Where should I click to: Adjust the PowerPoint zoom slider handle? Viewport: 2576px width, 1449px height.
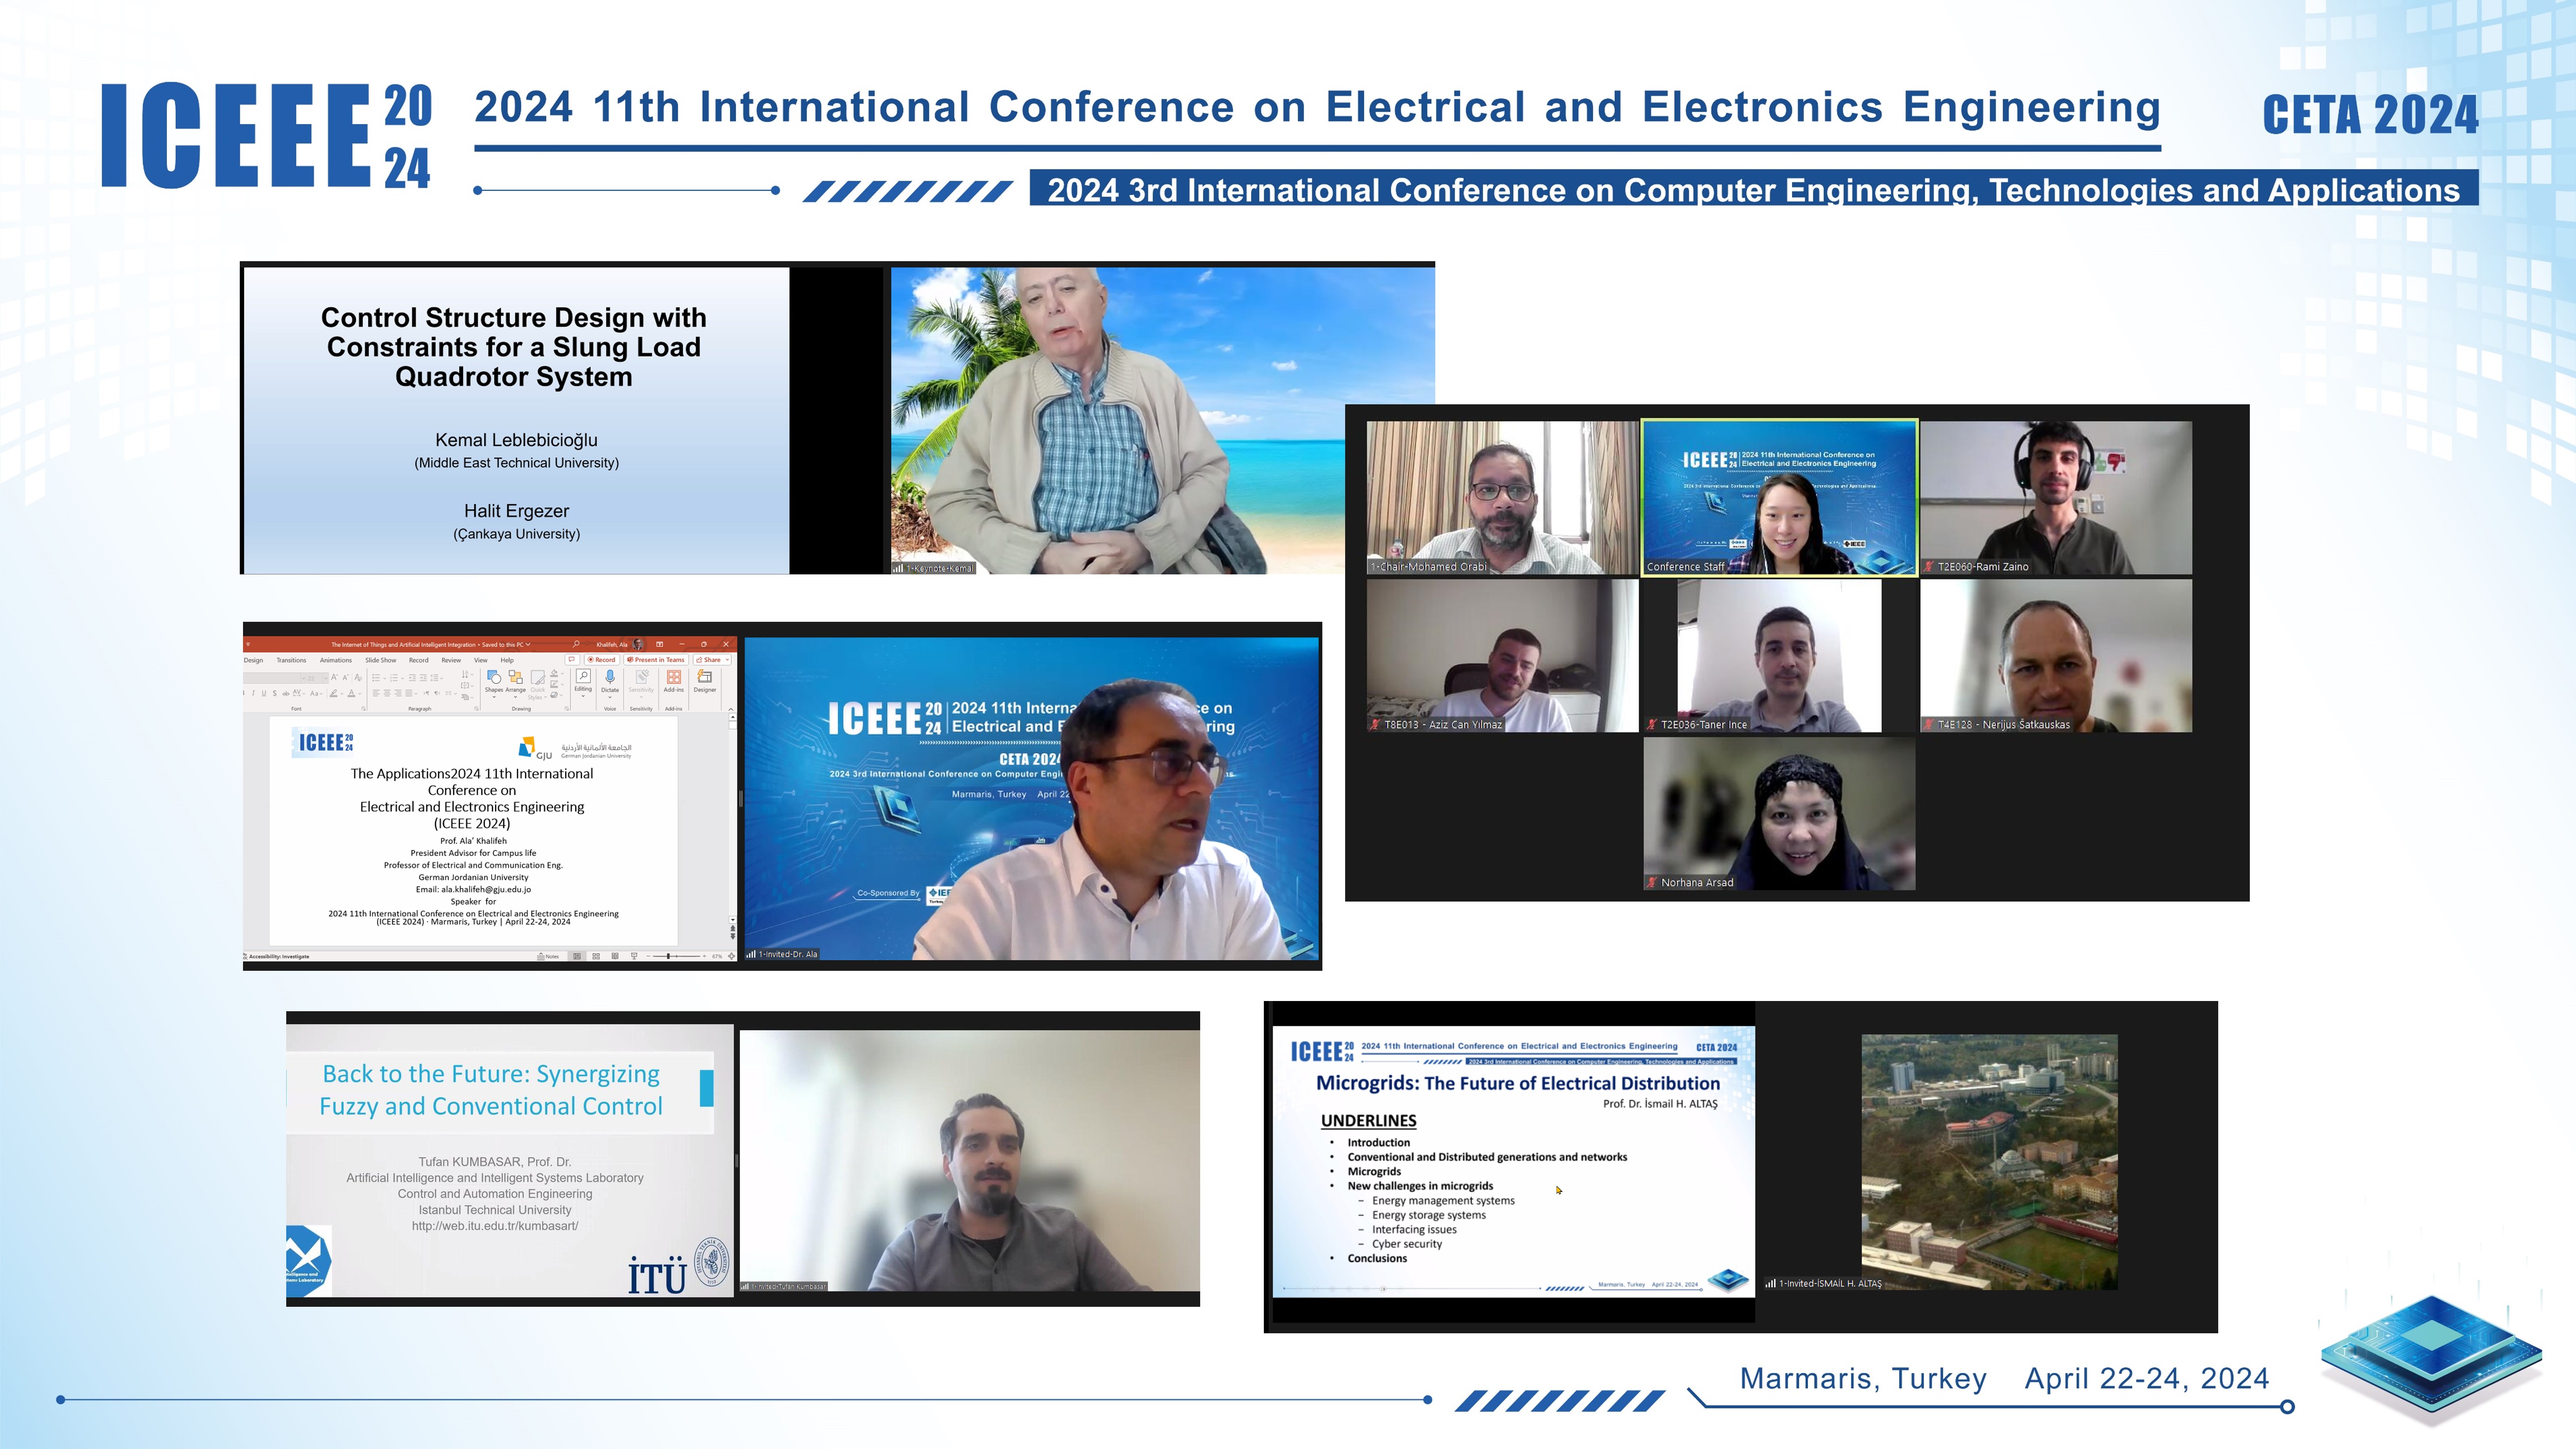tap(668, 956)
